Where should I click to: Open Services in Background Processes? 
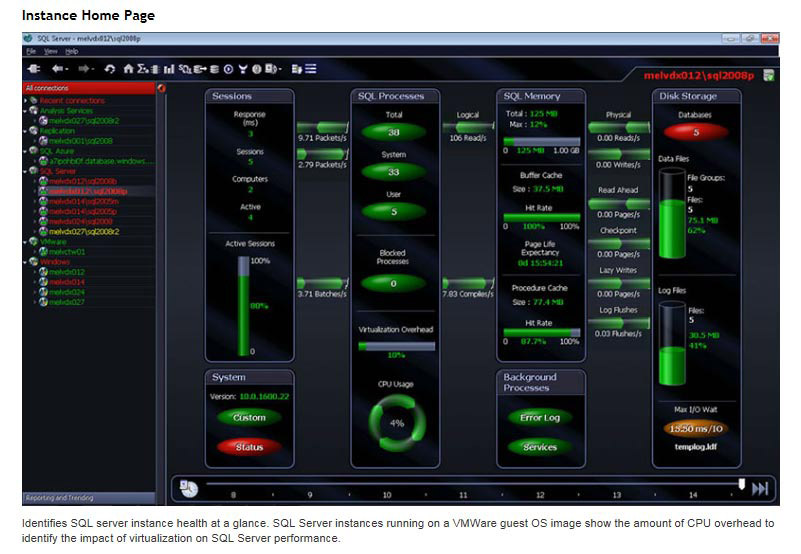[540, 447]
